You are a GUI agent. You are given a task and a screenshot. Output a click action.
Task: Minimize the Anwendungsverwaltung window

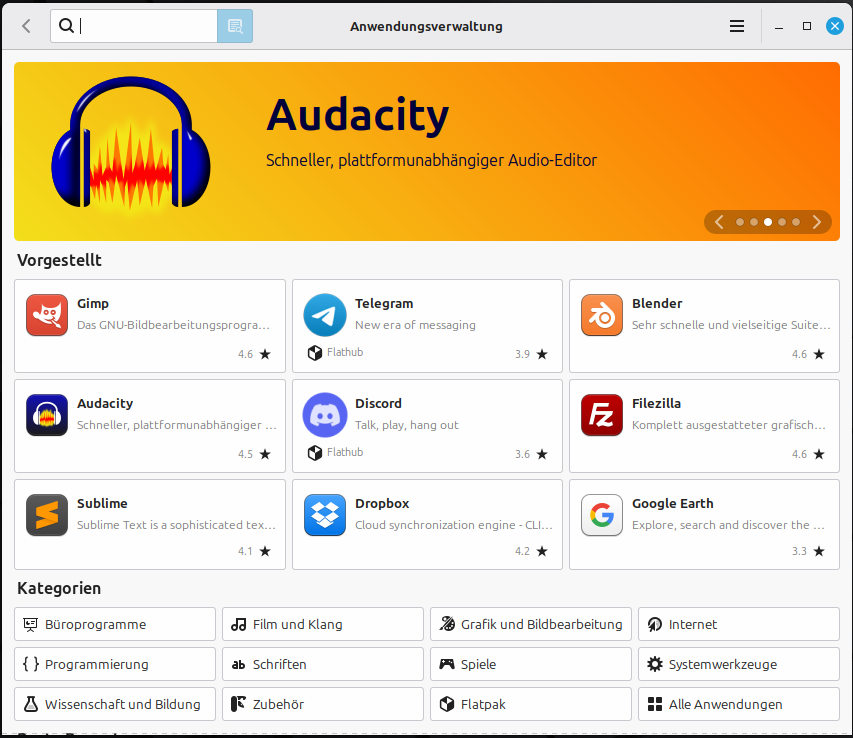(x=779, y=26)
